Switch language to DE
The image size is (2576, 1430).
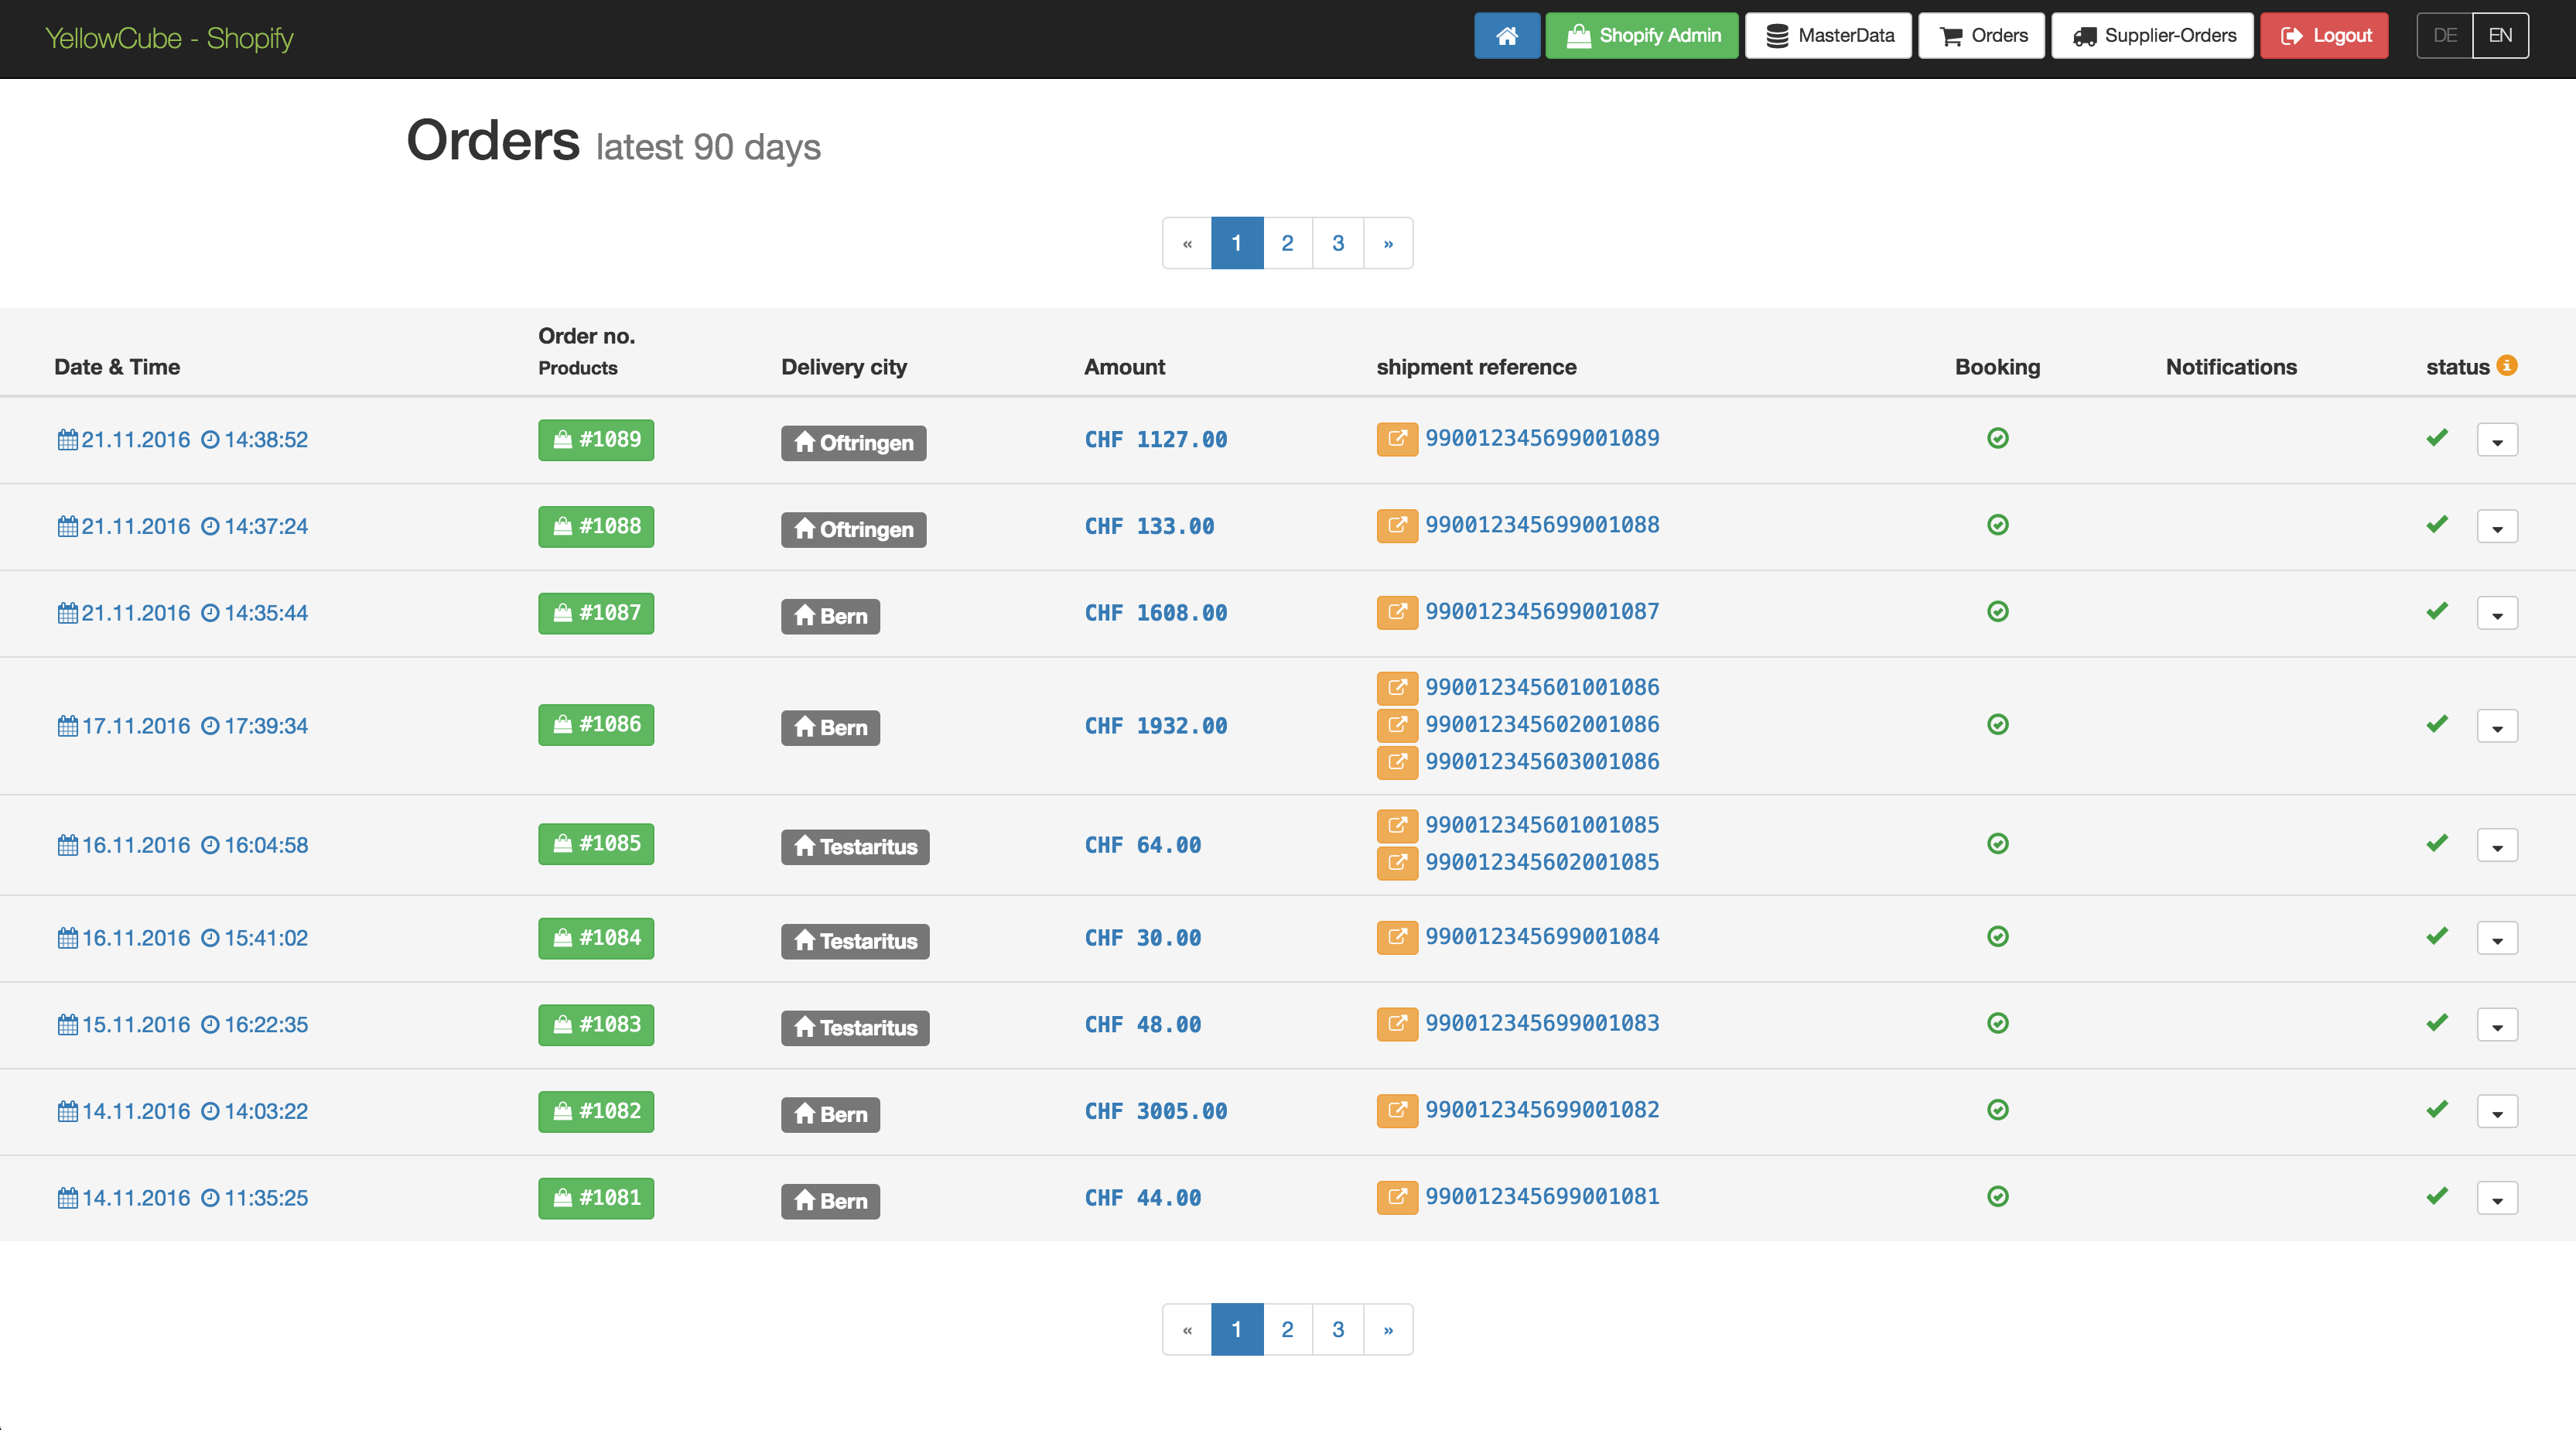pyautogui.click(x=2445, y=35)
